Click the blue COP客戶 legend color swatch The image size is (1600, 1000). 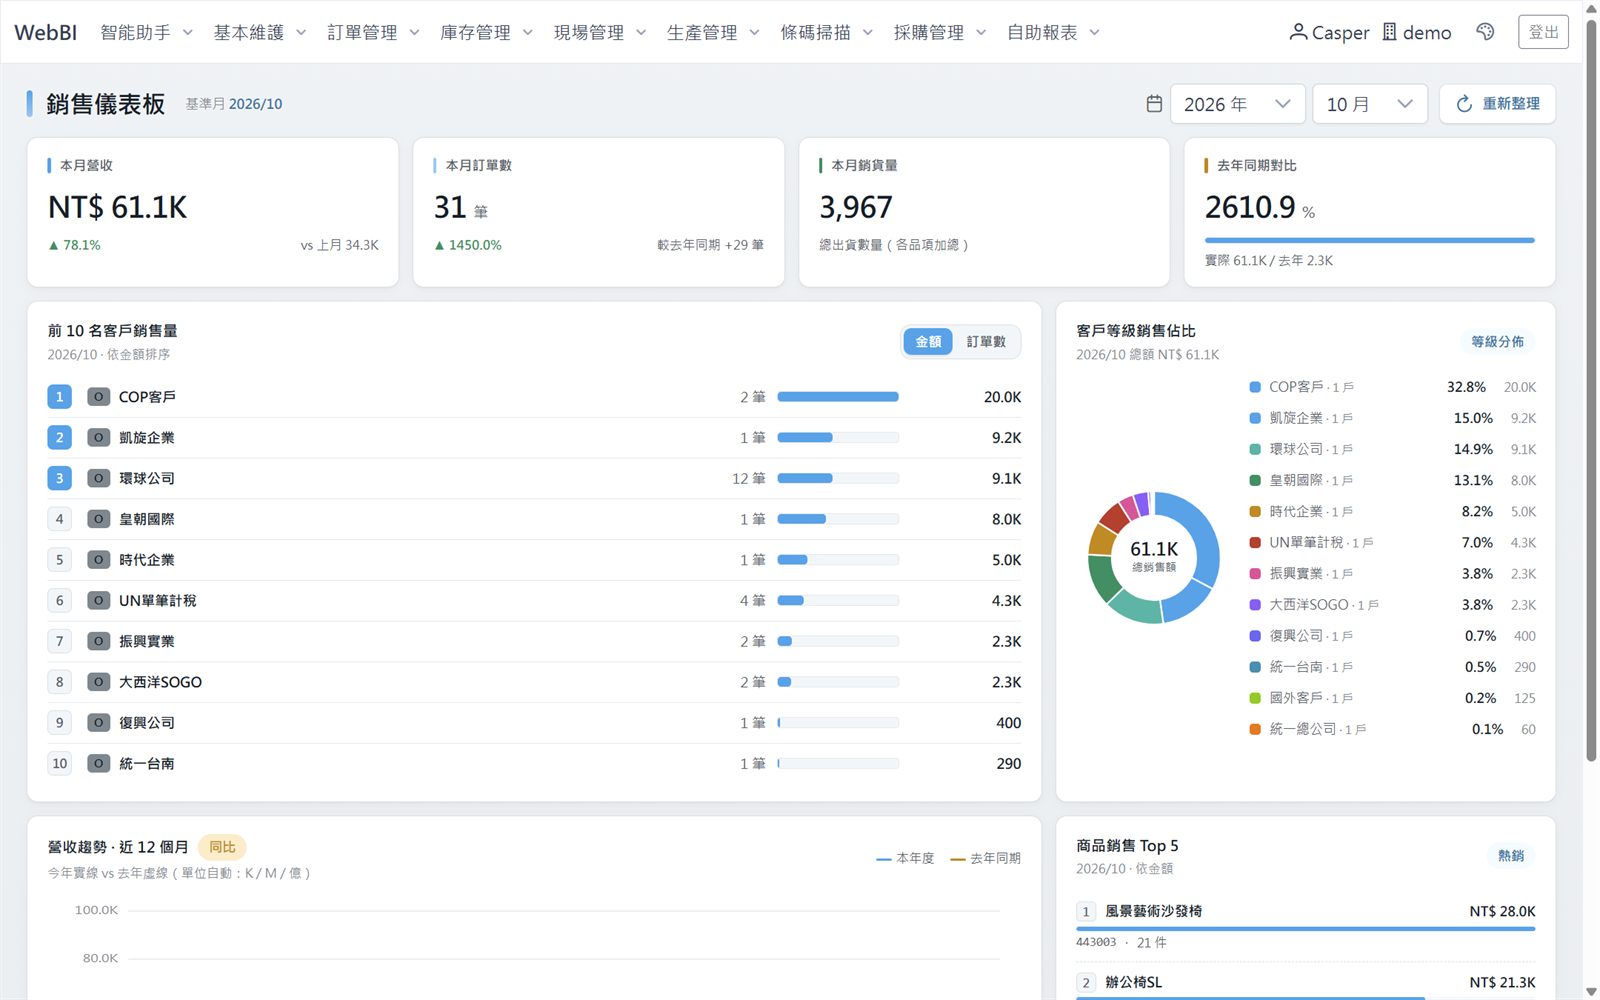click(1255, 387)
